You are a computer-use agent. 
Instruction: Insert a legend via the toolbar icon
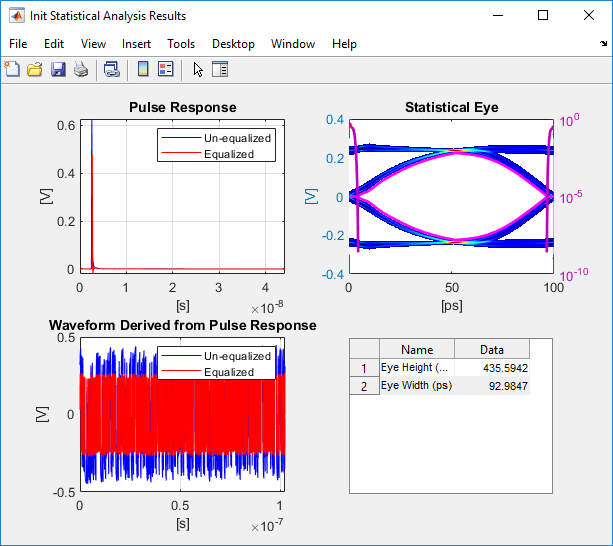[166, 70]
